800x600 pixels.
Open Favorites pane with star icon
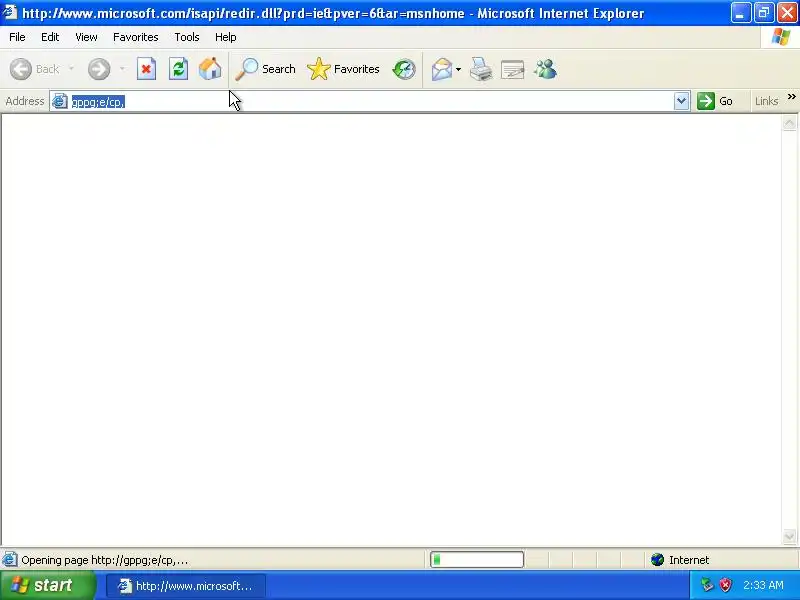(x=319, y=69)
